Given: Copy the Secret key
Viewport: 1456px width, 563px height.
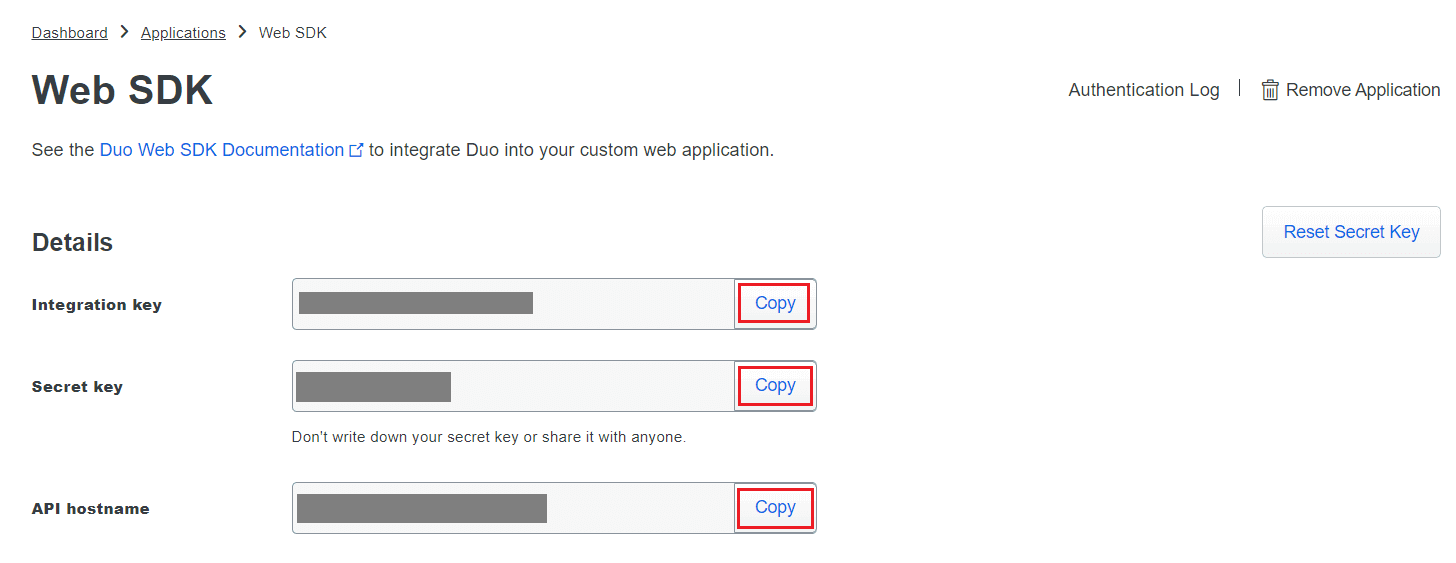Looking at the screenshot, I should pyautogui.click(x=775, y=385).
